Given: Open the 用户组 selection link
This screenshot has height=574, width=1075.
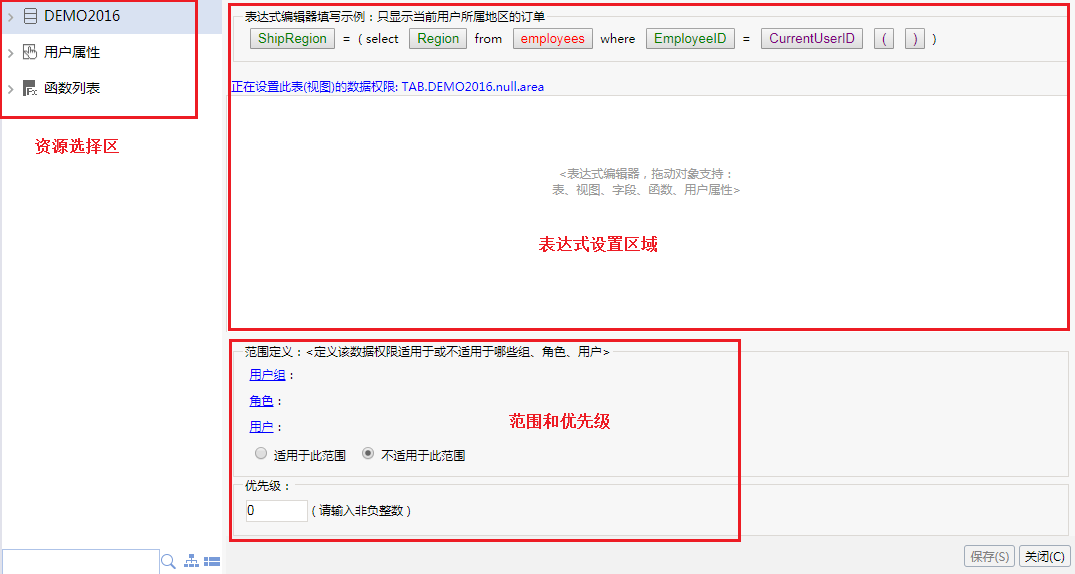Looking at the screenshot, I should (x=267, y=375).
